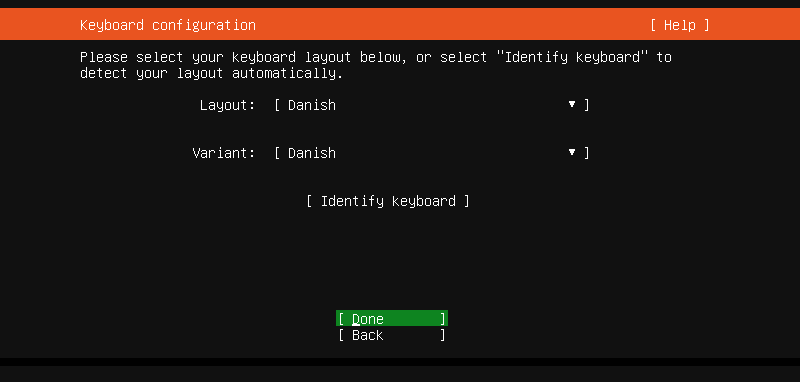The height and width of the screenshot is (382, 800).
Task: Click the Keyboard configuration header title
Action: point(168,25)
